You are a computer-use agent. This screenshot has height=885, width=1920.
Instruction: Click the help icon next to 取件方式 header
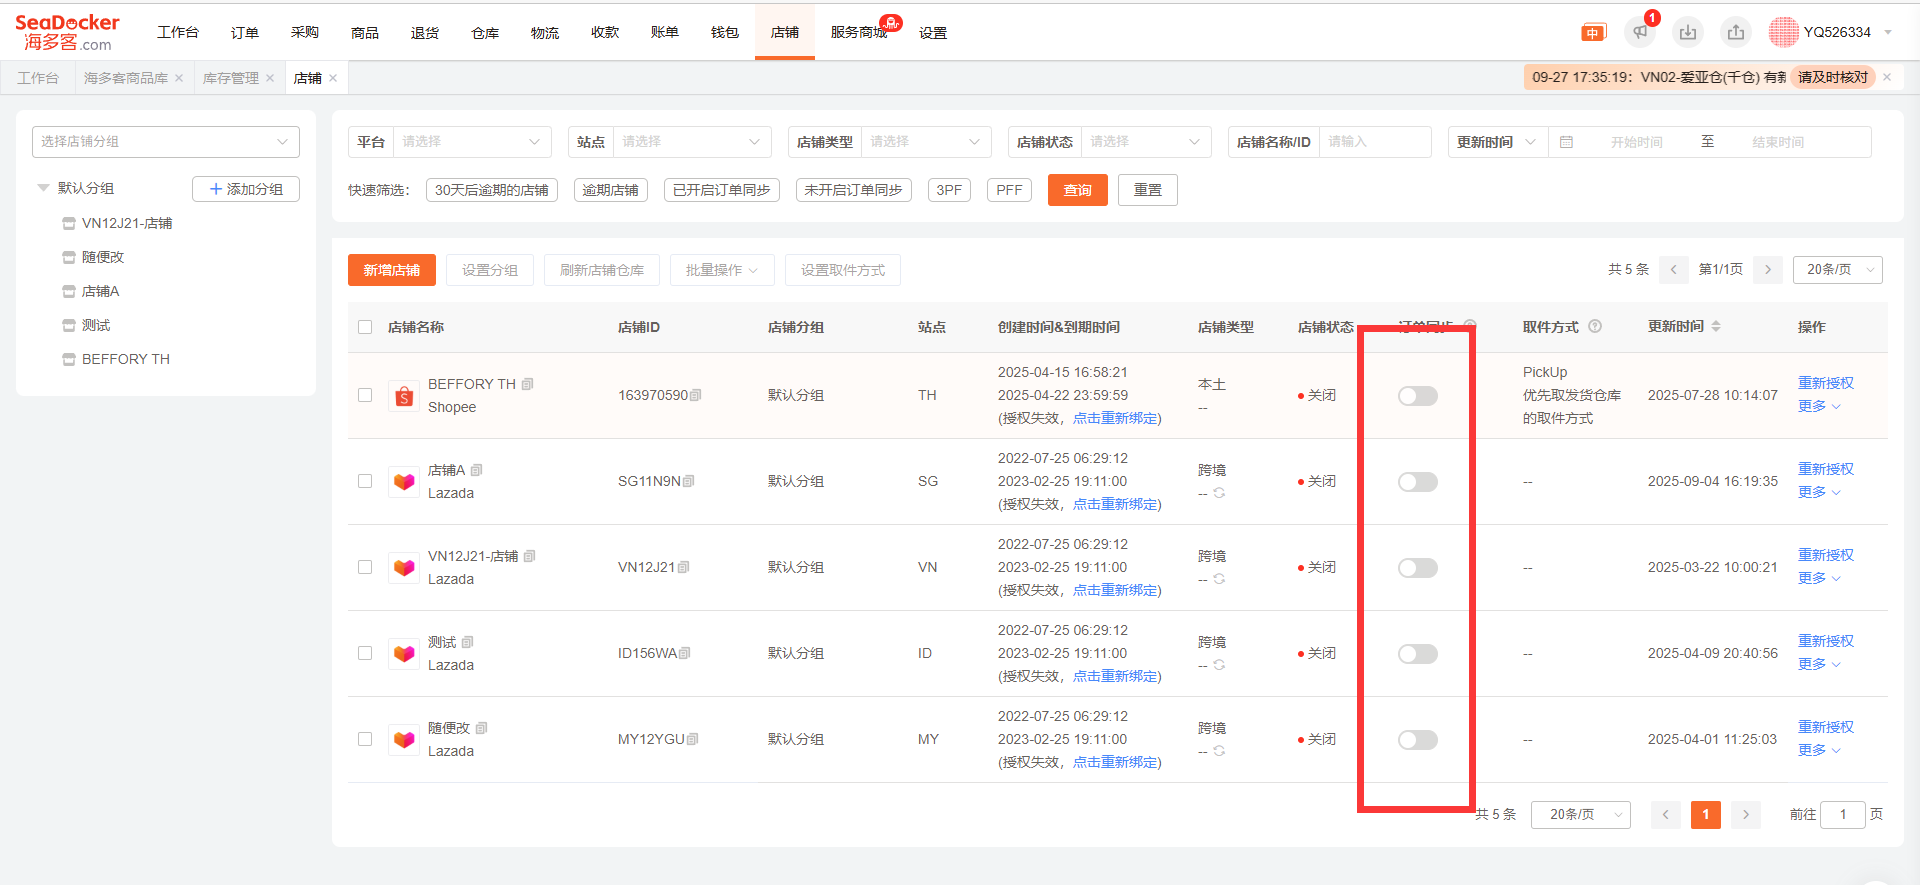click(x=1595, y=326)
